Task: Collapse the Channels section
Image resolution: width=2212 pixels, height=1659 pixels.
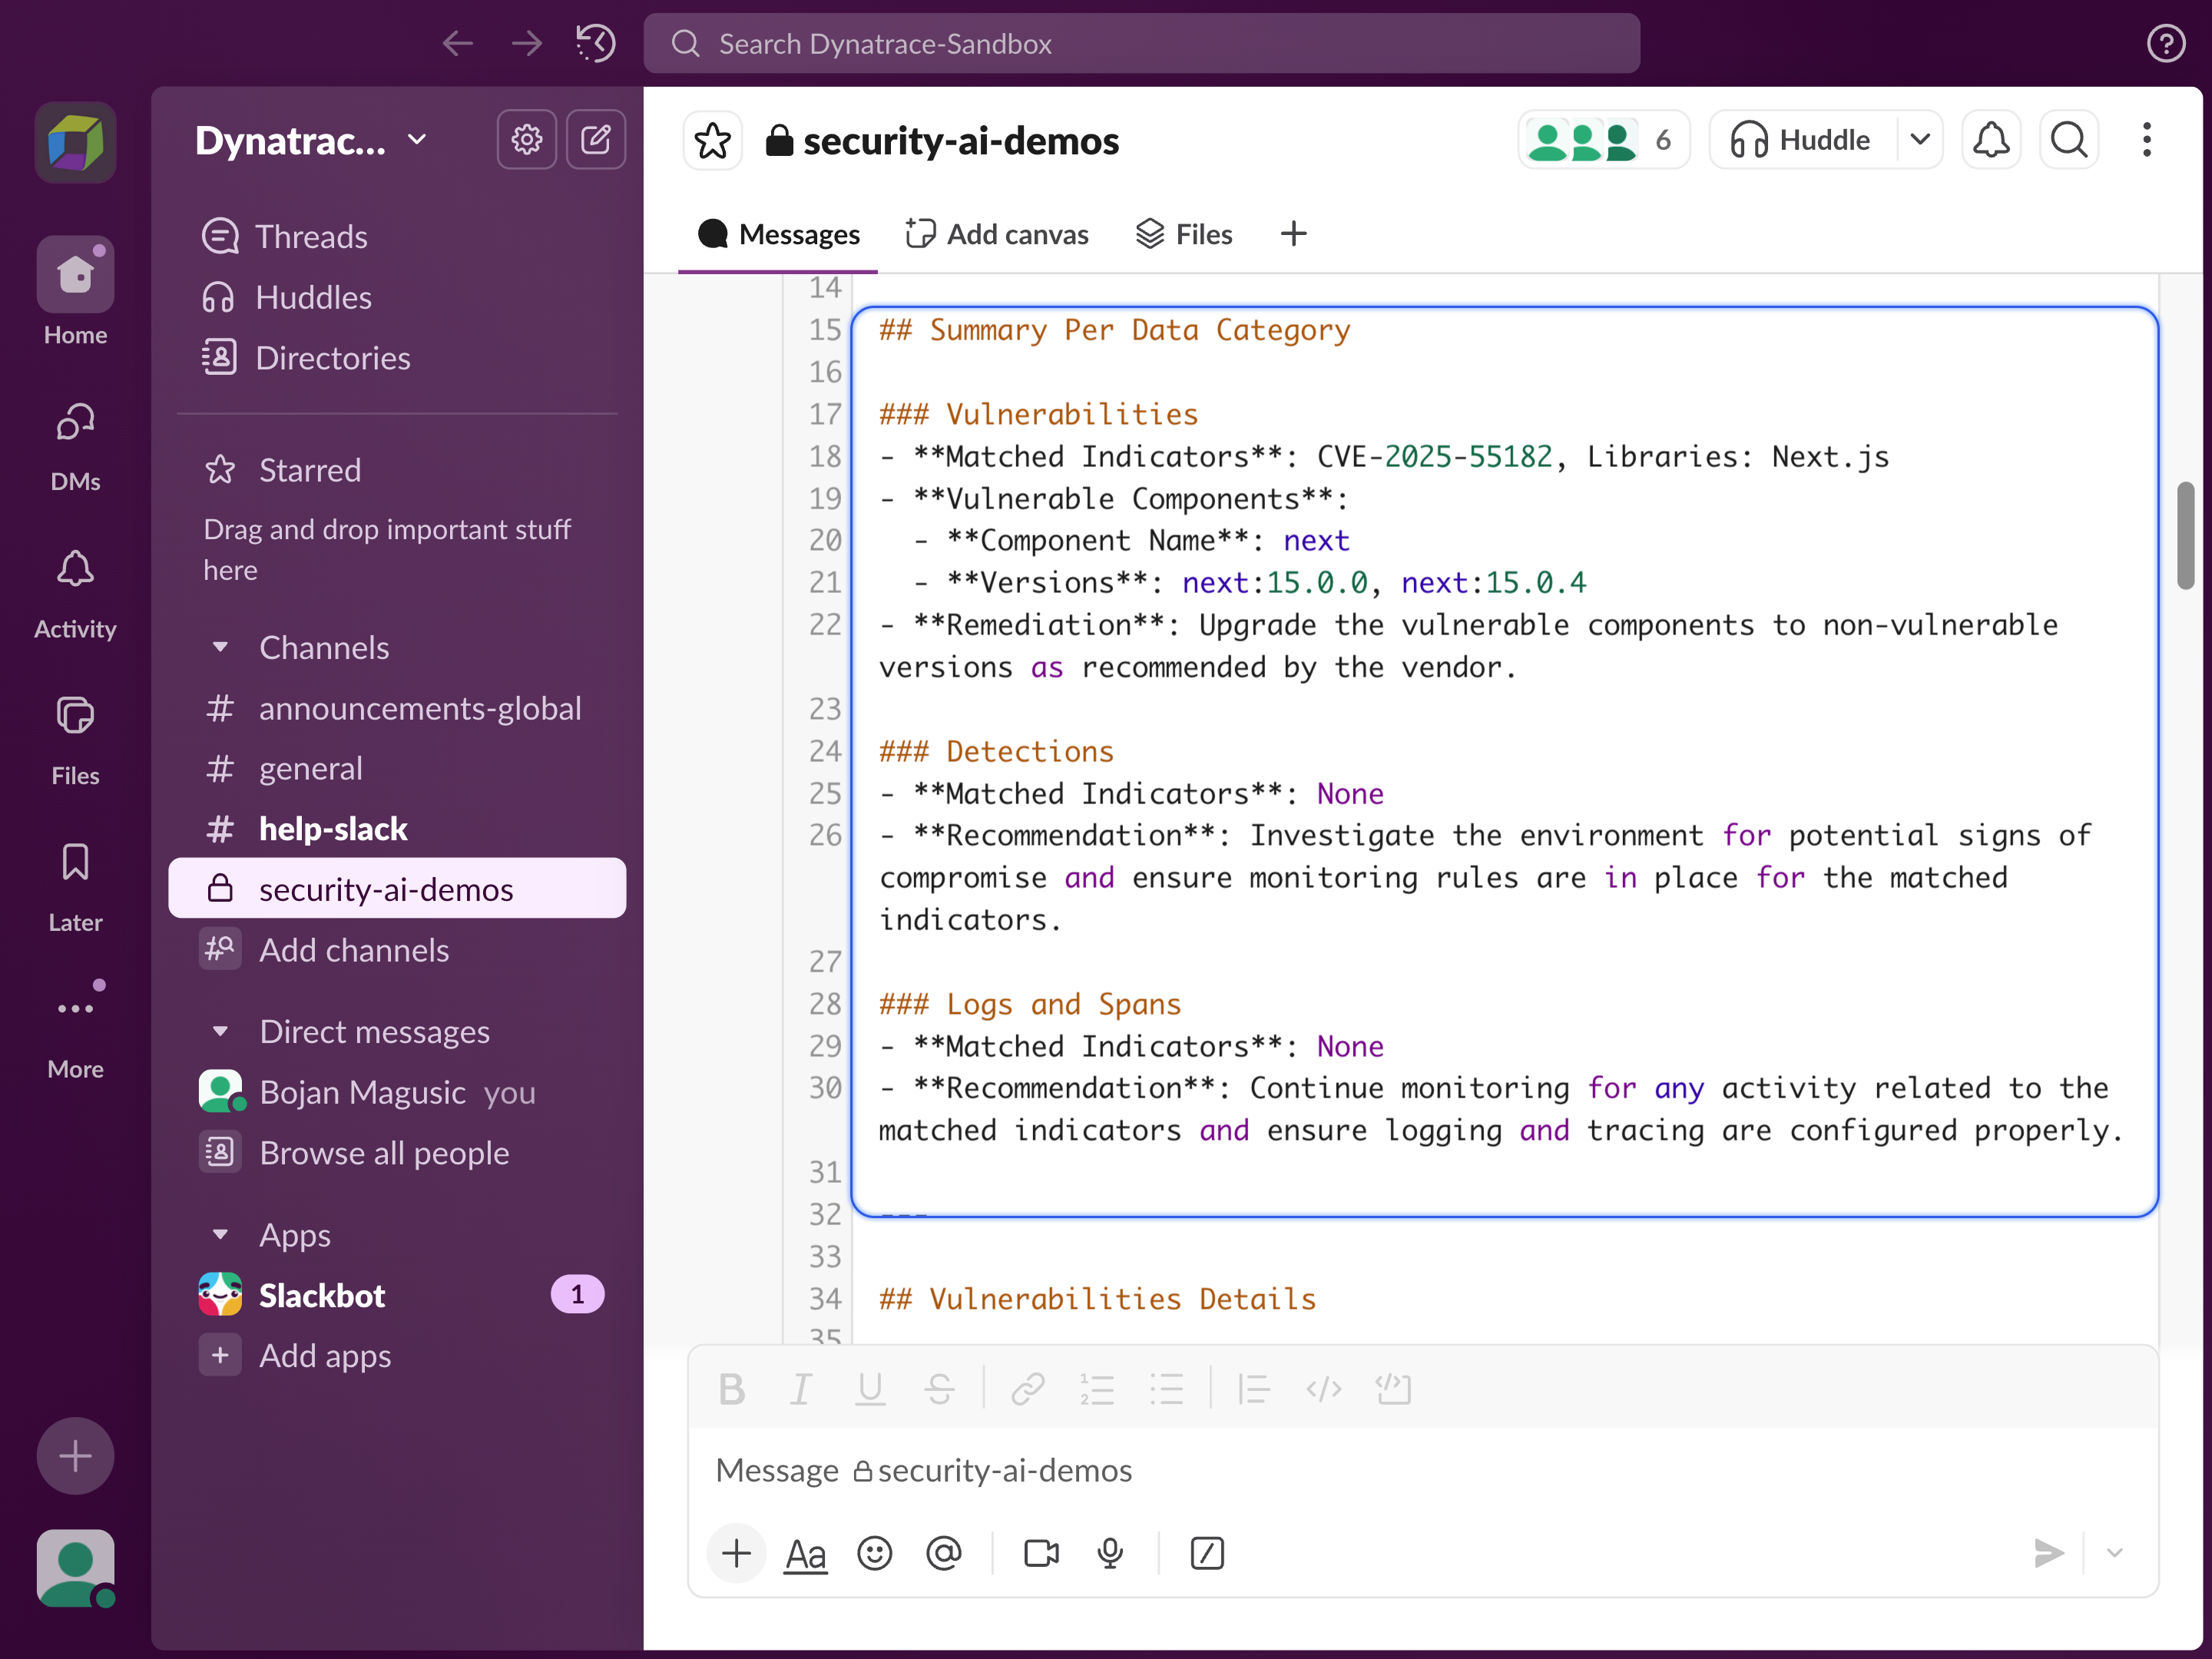Action: (221, 648)
